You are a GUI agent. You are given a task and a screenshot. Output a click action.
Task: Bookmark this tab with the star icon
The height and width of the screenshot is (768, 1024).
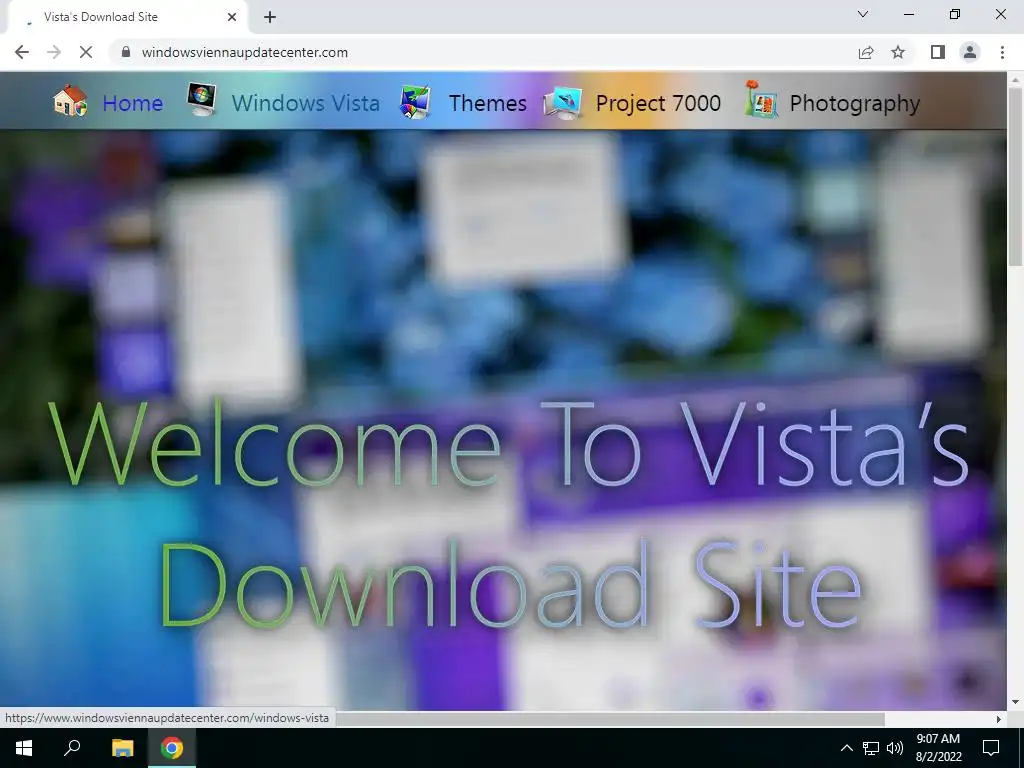point(898,52)
